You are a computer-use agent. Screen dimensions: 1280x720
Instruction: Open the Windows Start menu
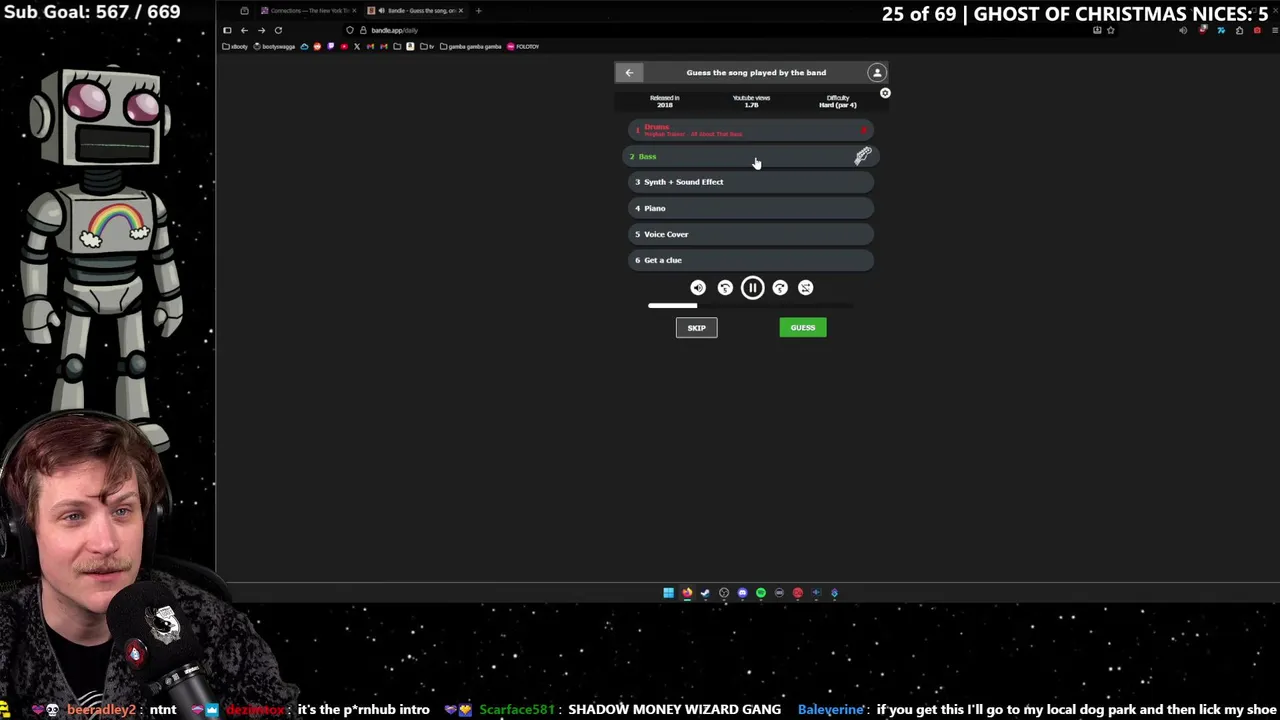point(669,593)
